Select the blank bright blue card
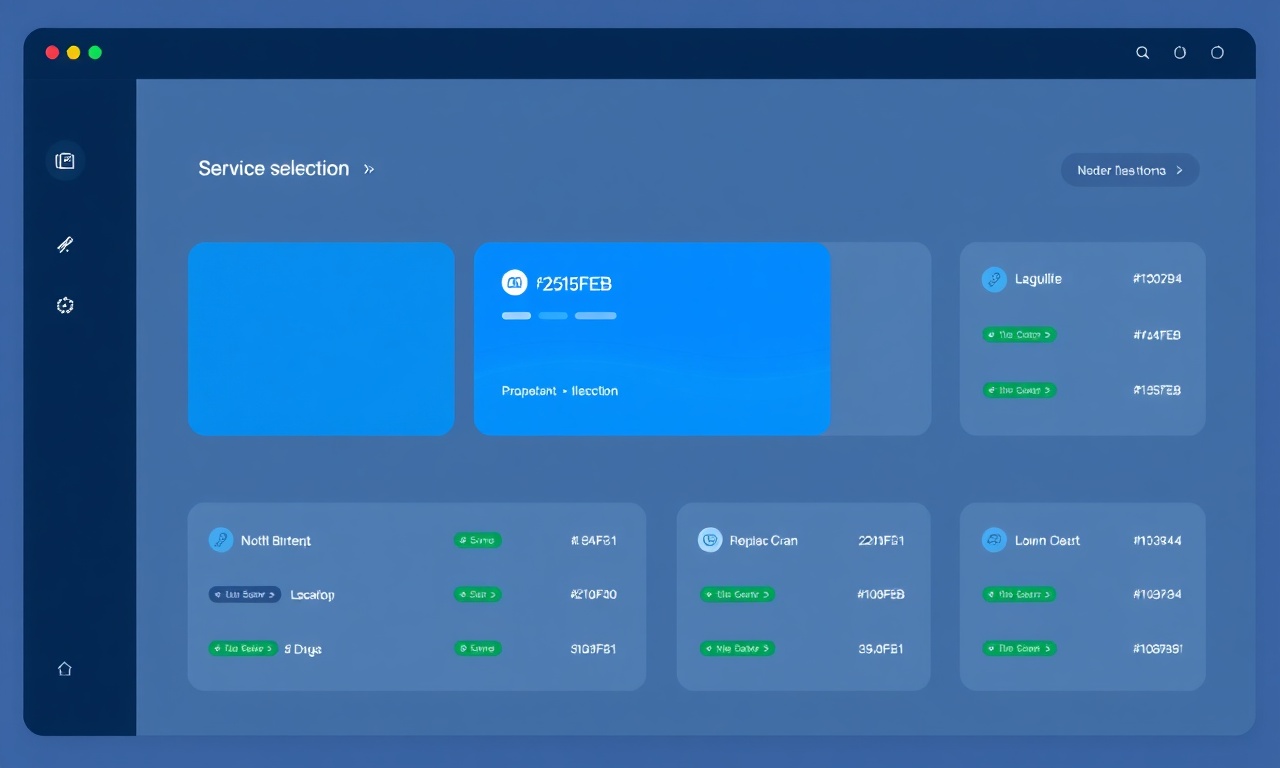The height and width of the screenshot is (768, 1280). click(321, 339)
